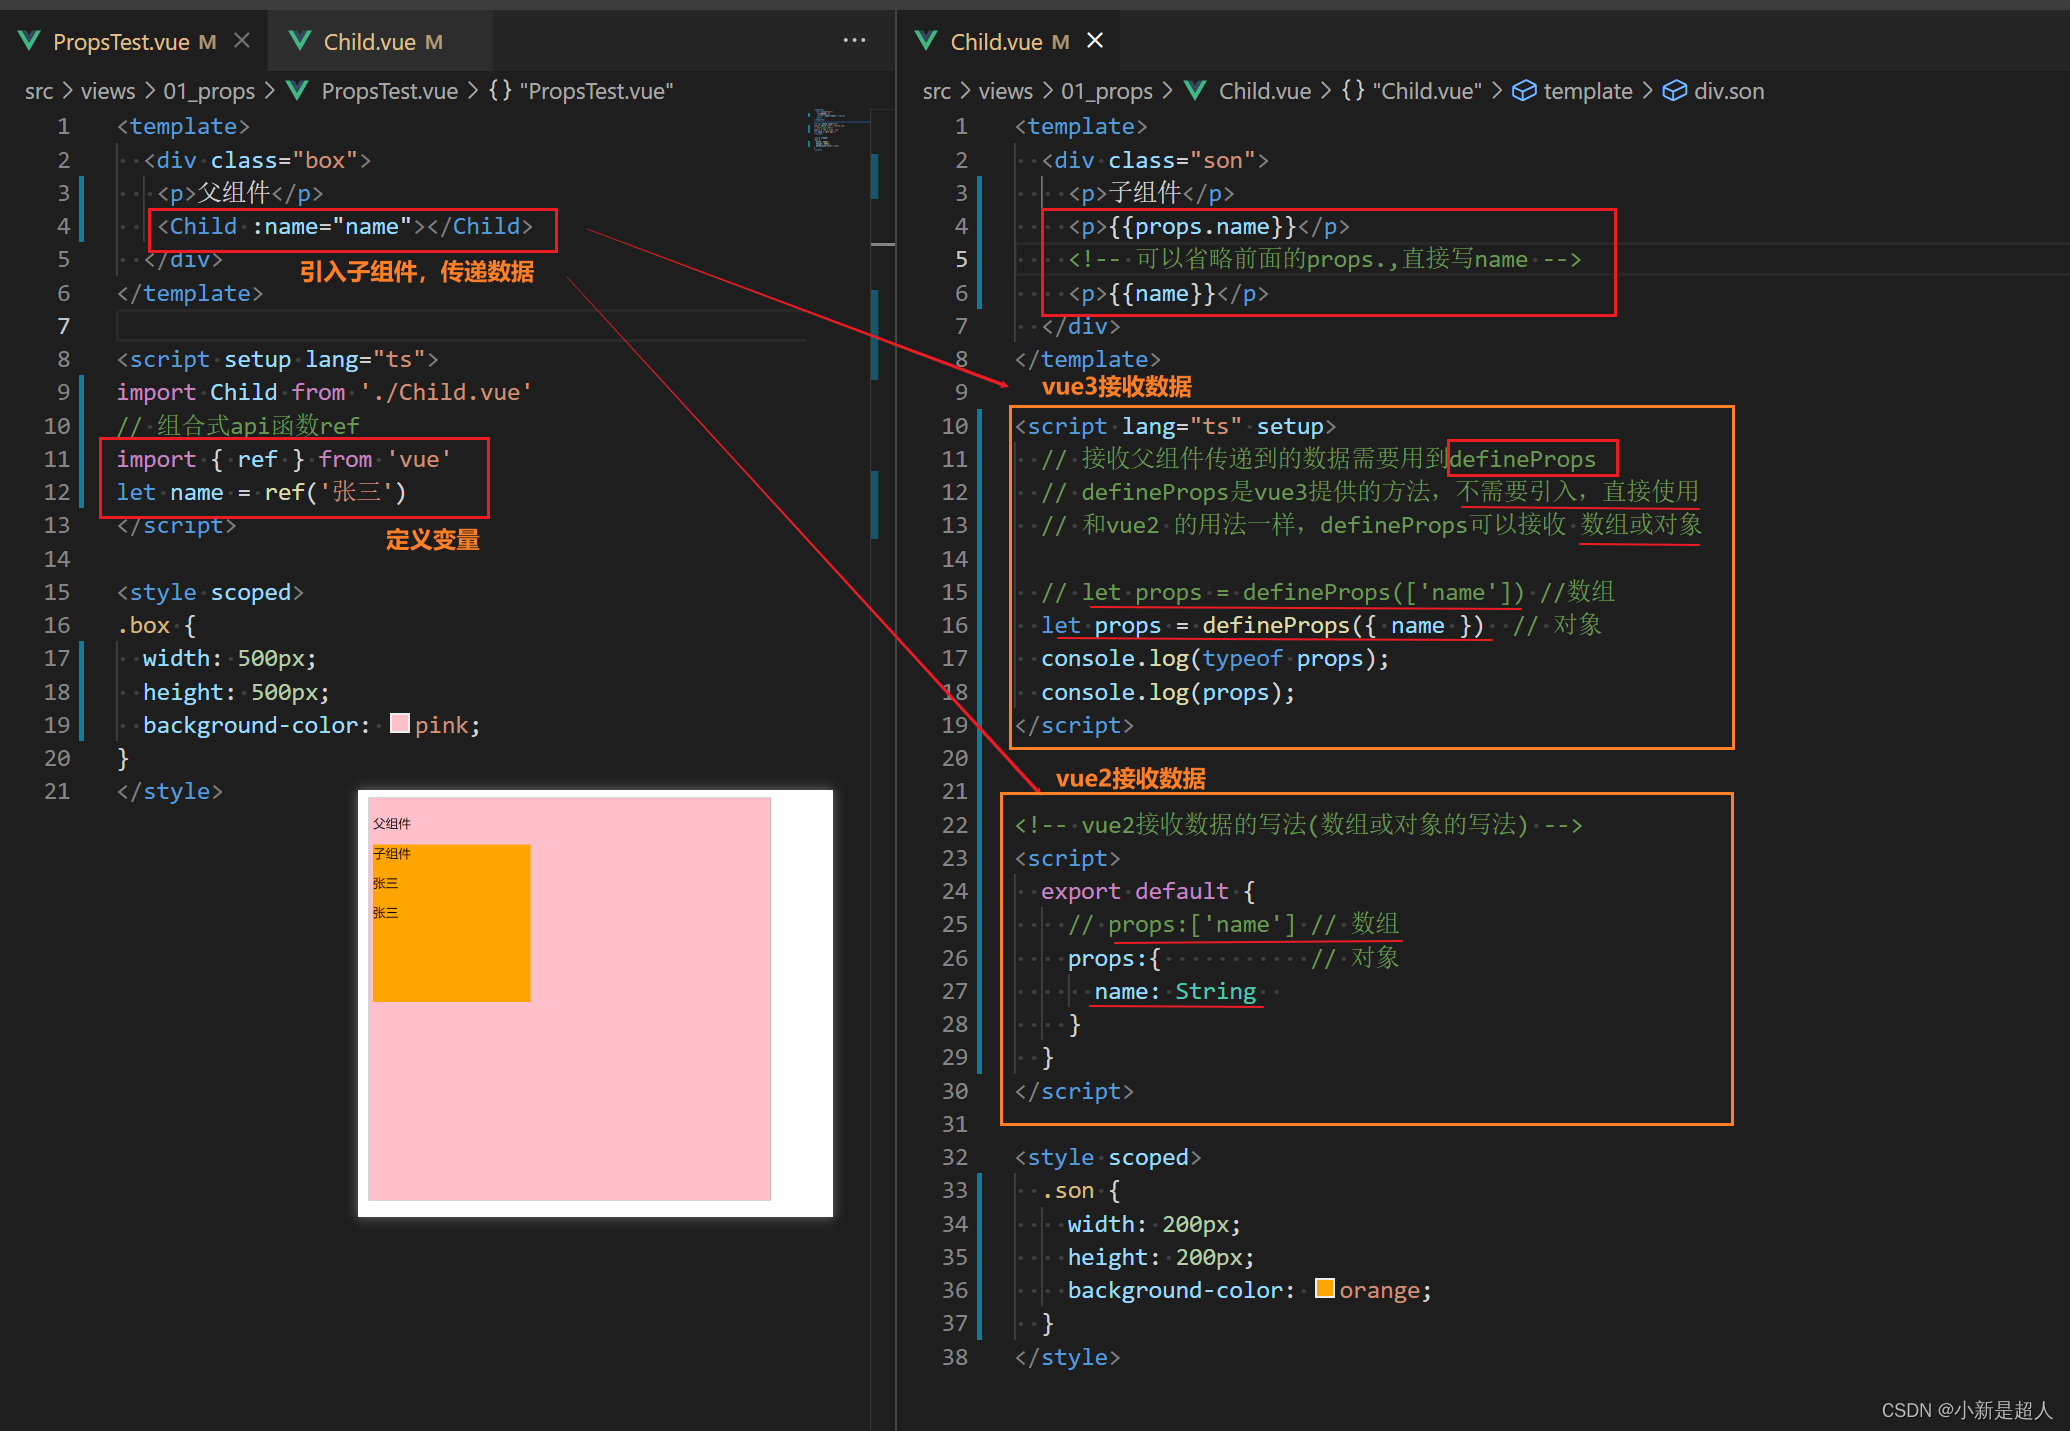Click the minimap in the left editor
This screenshot has height=1431, width=2070.
coord(838,130)
